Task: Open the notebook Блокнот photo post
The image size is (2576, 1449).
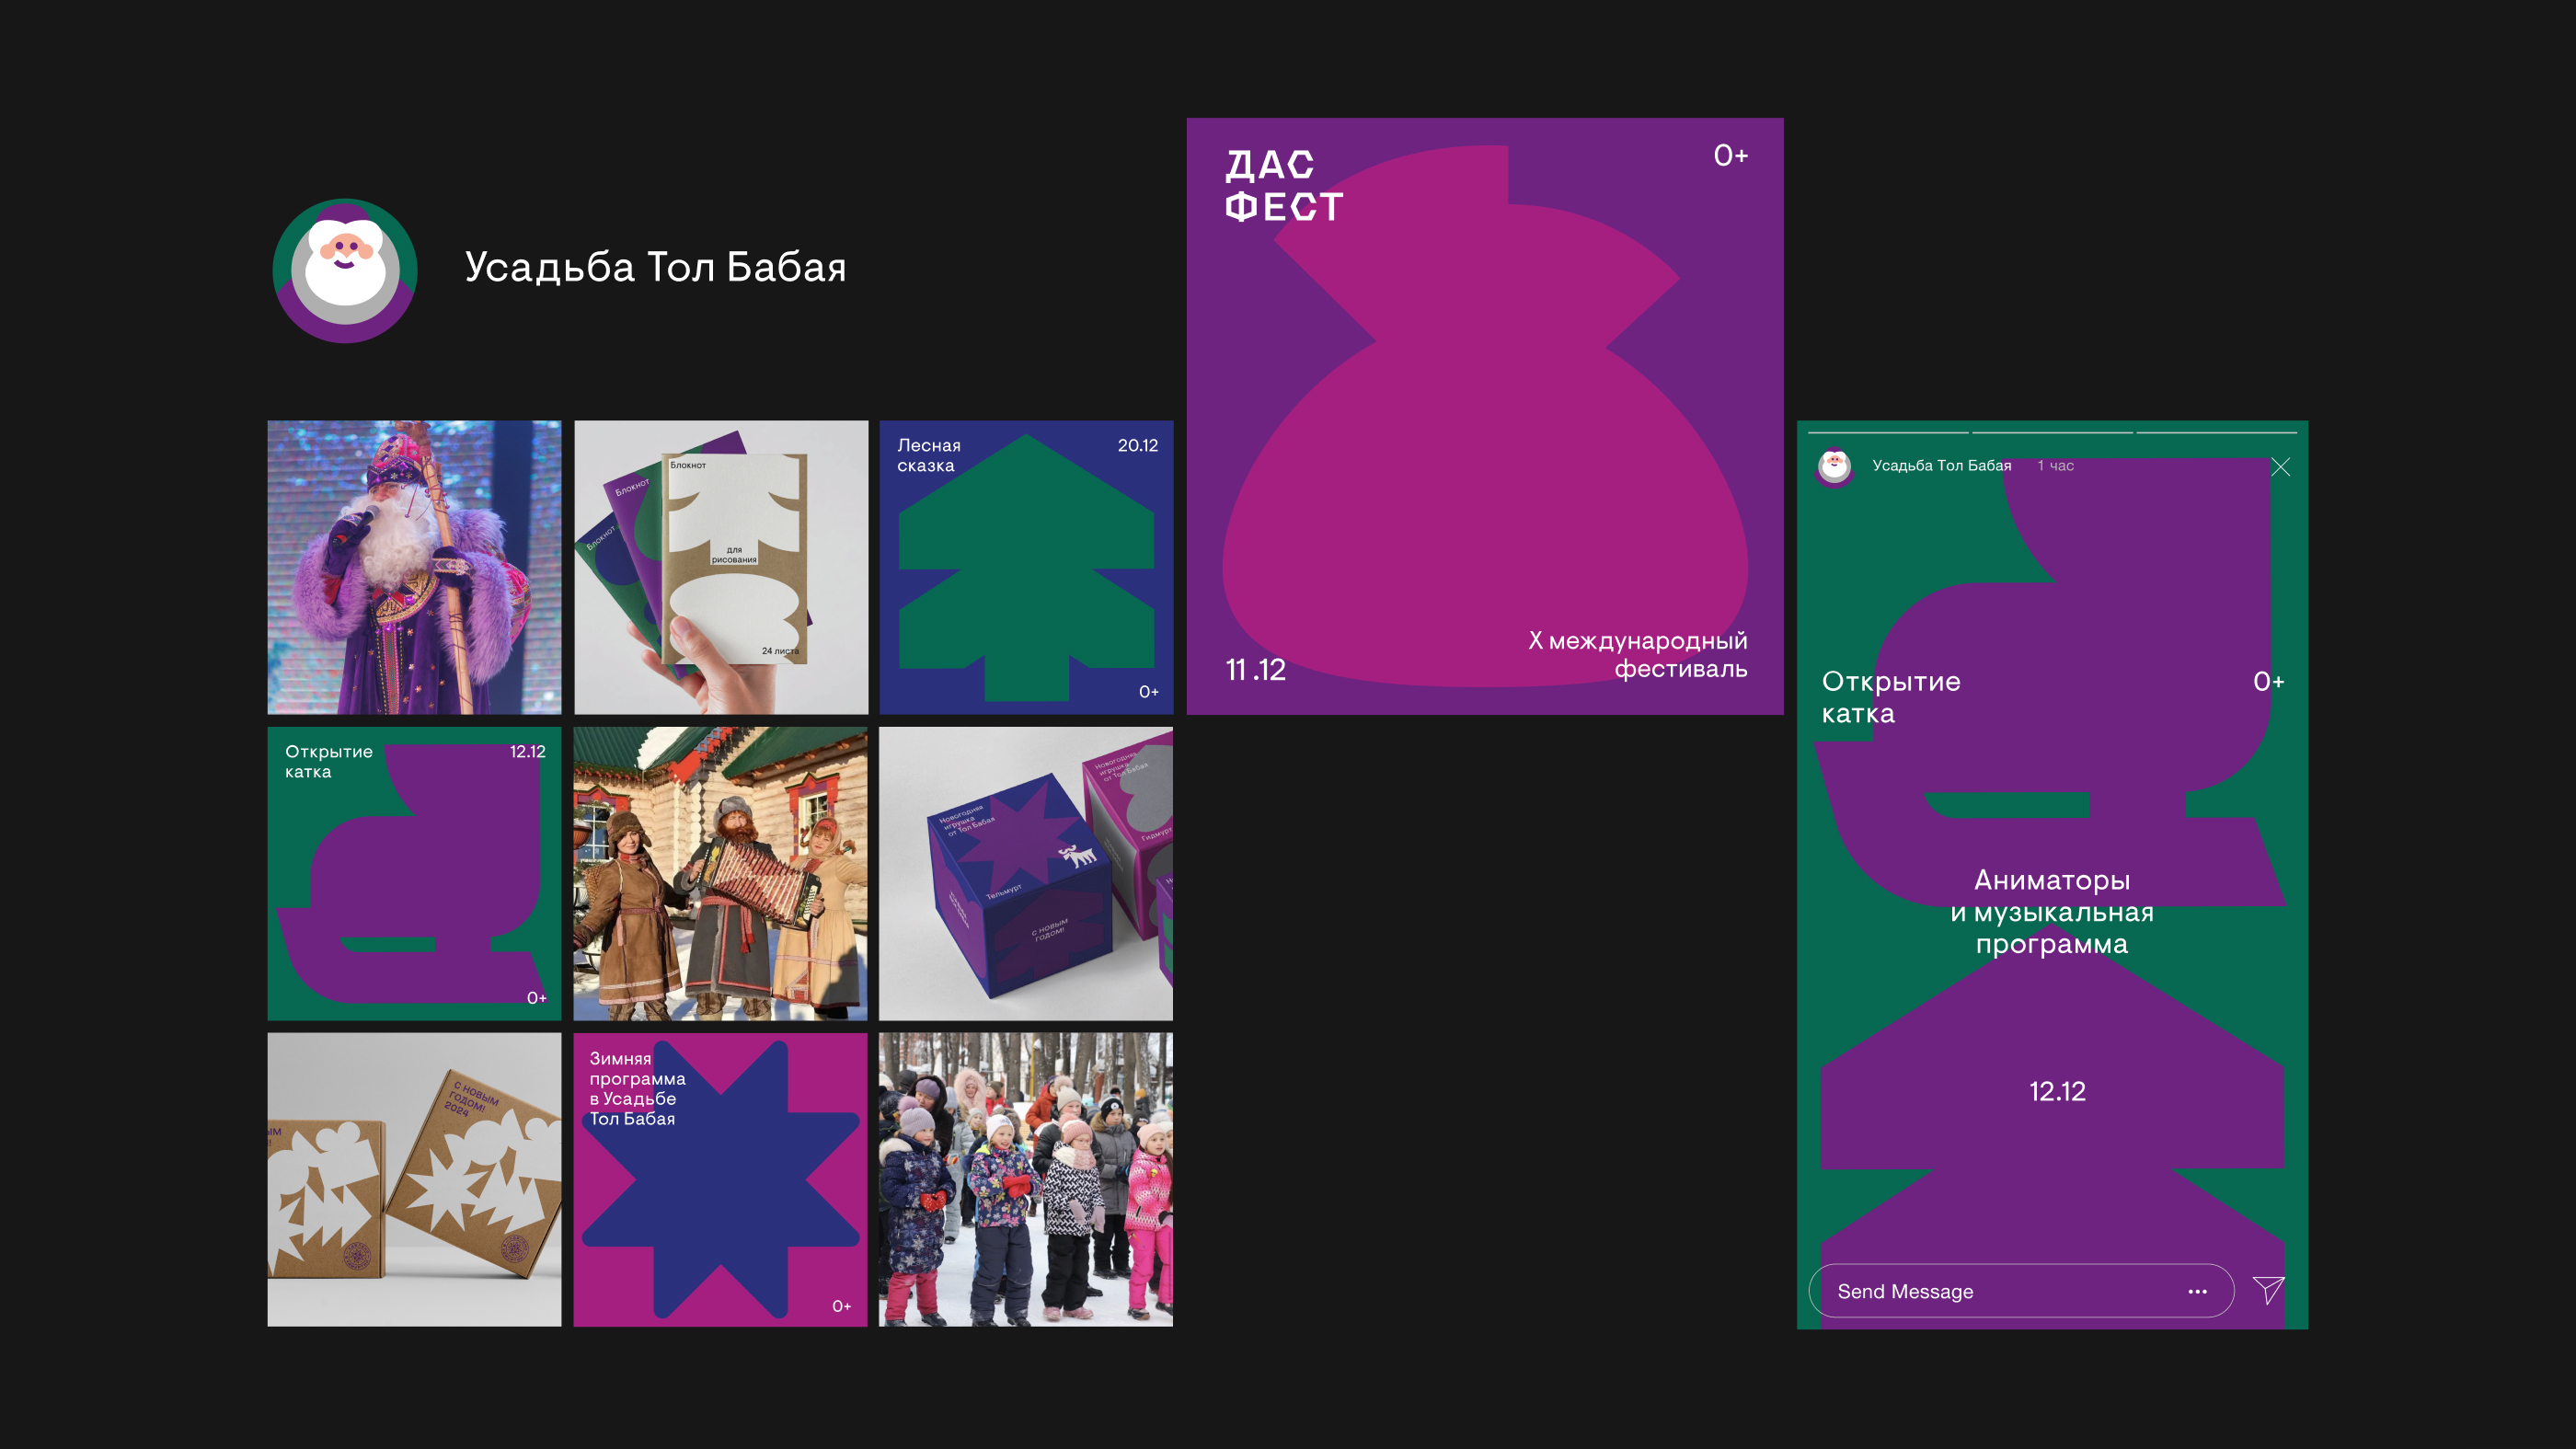Action: 720,567
